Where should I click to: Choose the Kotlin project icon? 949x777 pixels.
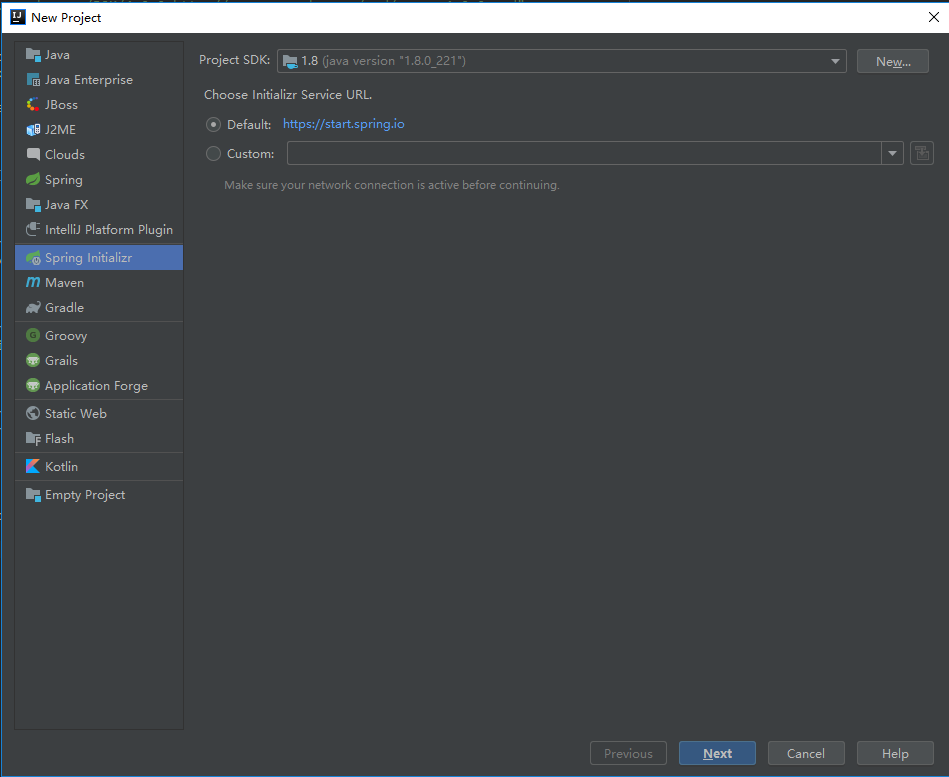[x=33, y=467]
